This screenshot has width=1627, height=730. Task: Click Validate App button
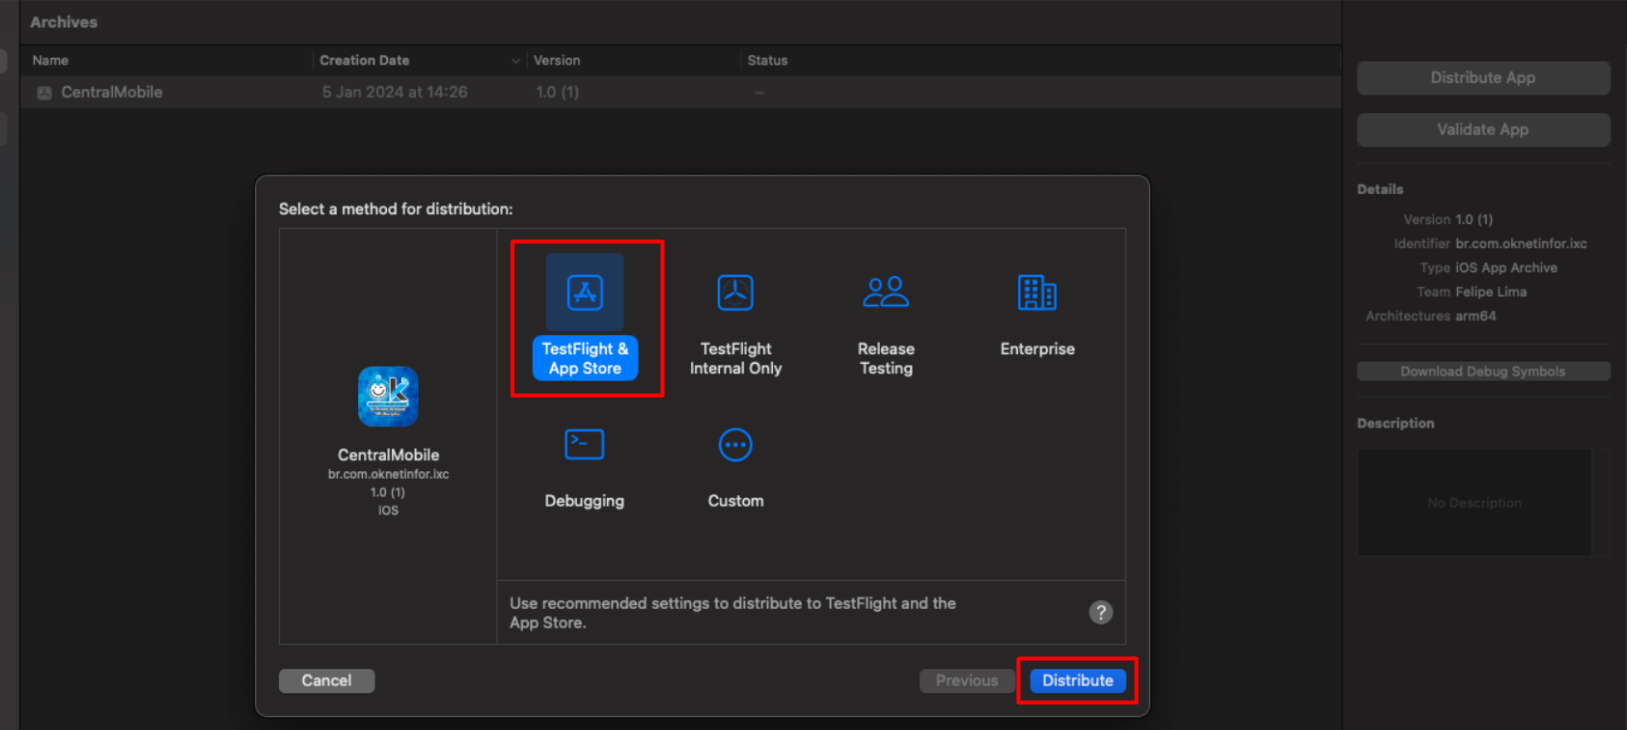pos(1483,130)
